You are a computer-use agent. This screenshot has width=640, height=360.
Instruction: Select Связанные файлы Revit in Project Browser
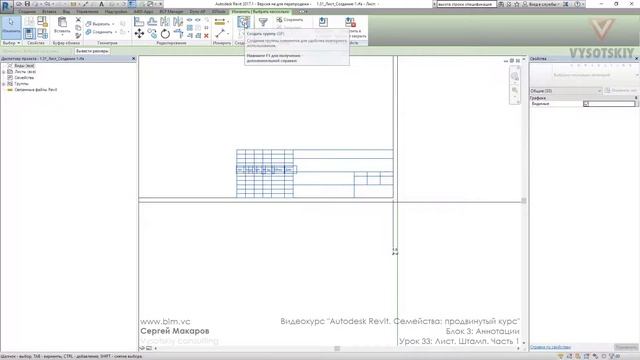coord(36,90)
